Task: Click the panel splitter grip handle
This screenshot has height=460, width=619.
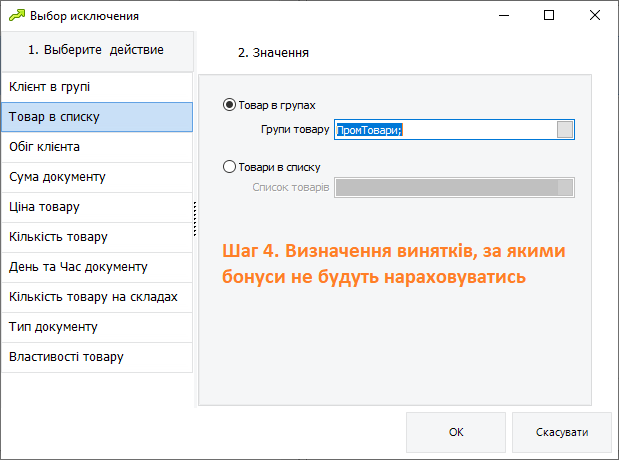Action: (195, 219)
